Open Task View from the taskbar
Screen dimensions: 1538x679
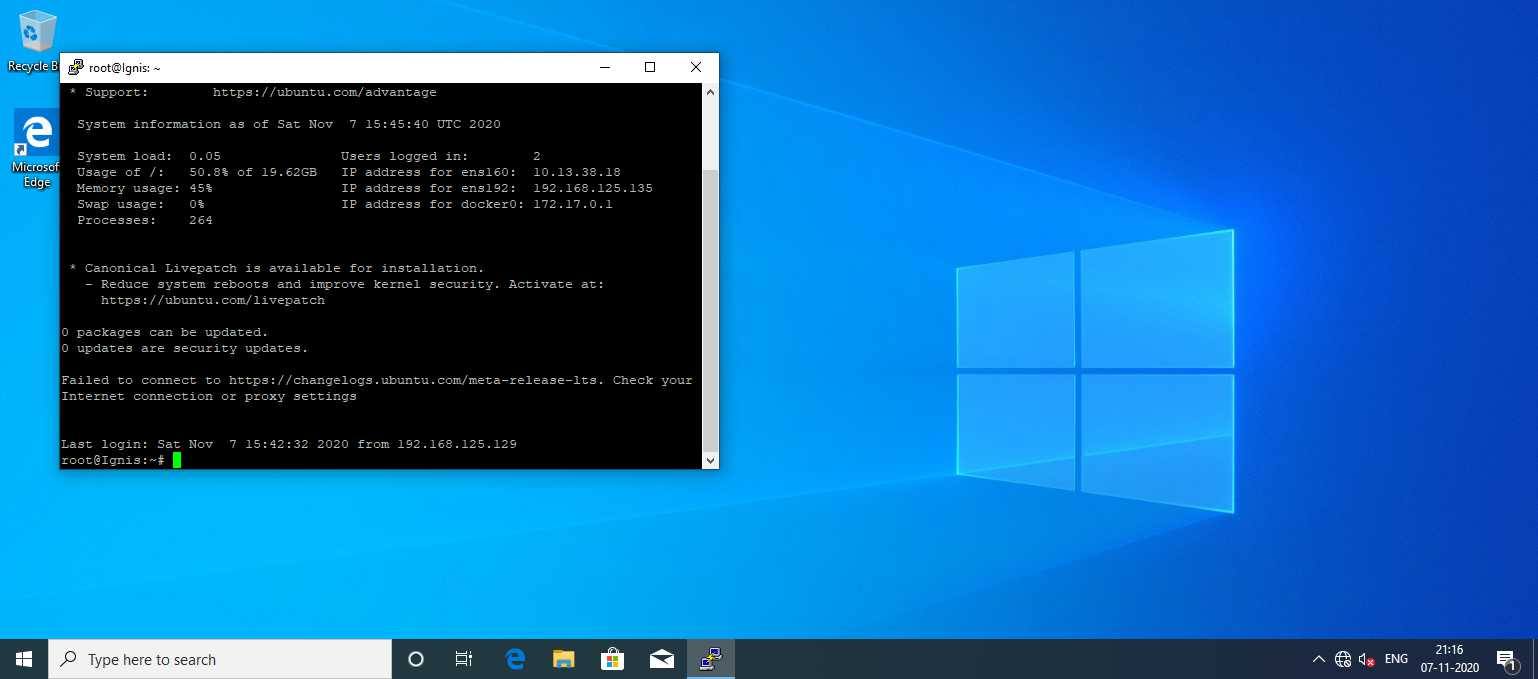pos(464,659)
